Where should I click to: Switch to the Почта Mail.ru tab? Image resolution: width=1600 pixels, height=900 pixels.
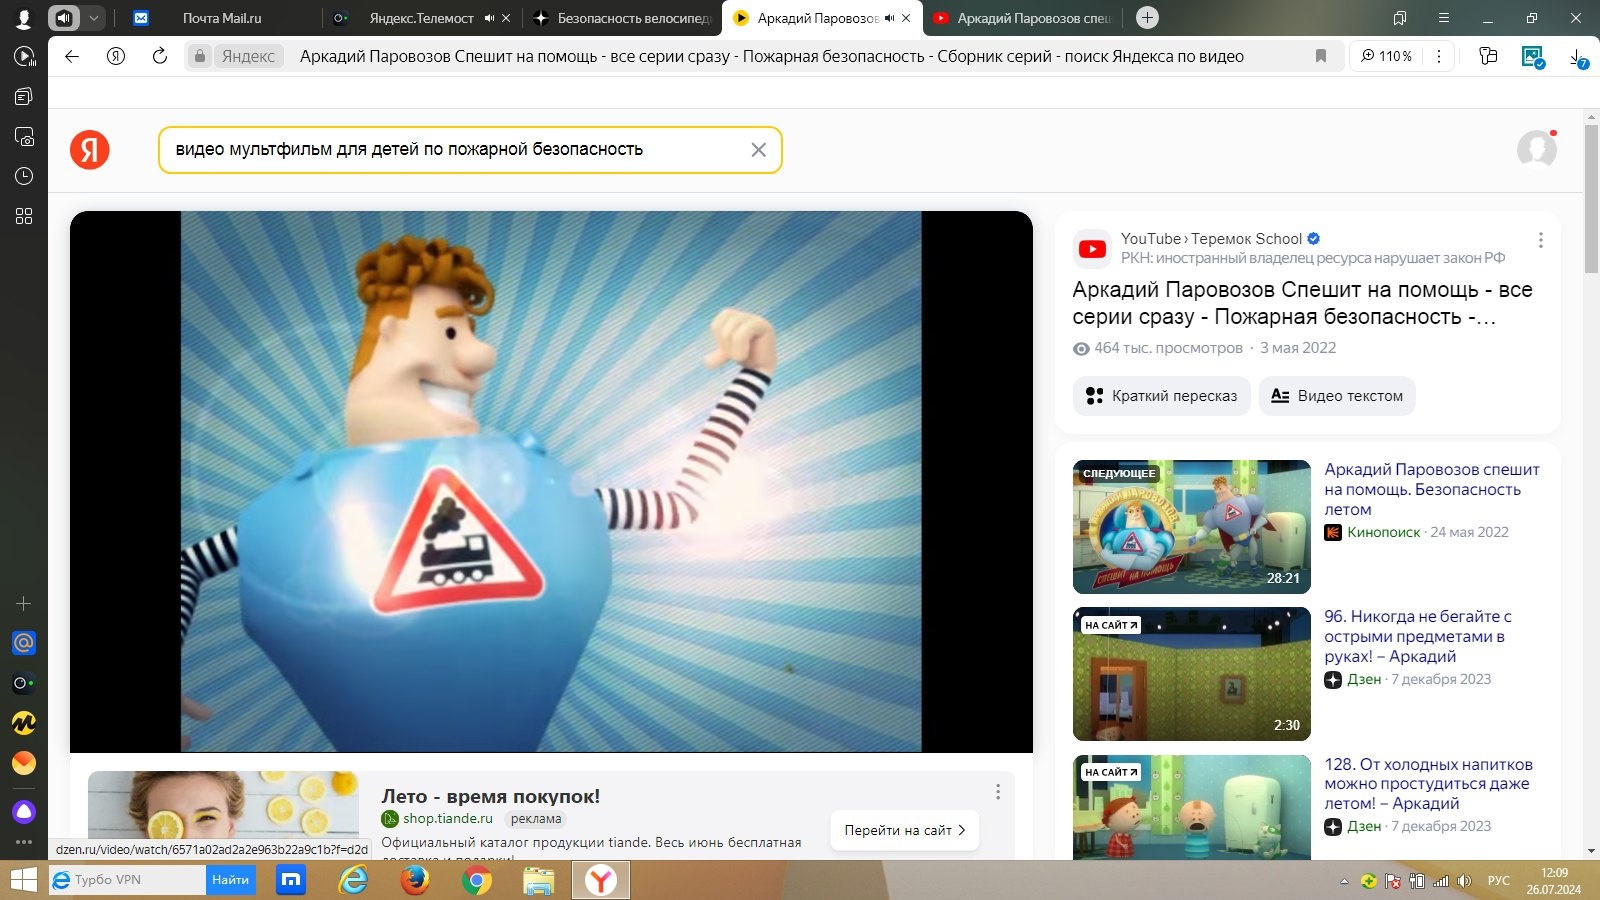pyautogui.click(x=222, y=17)
